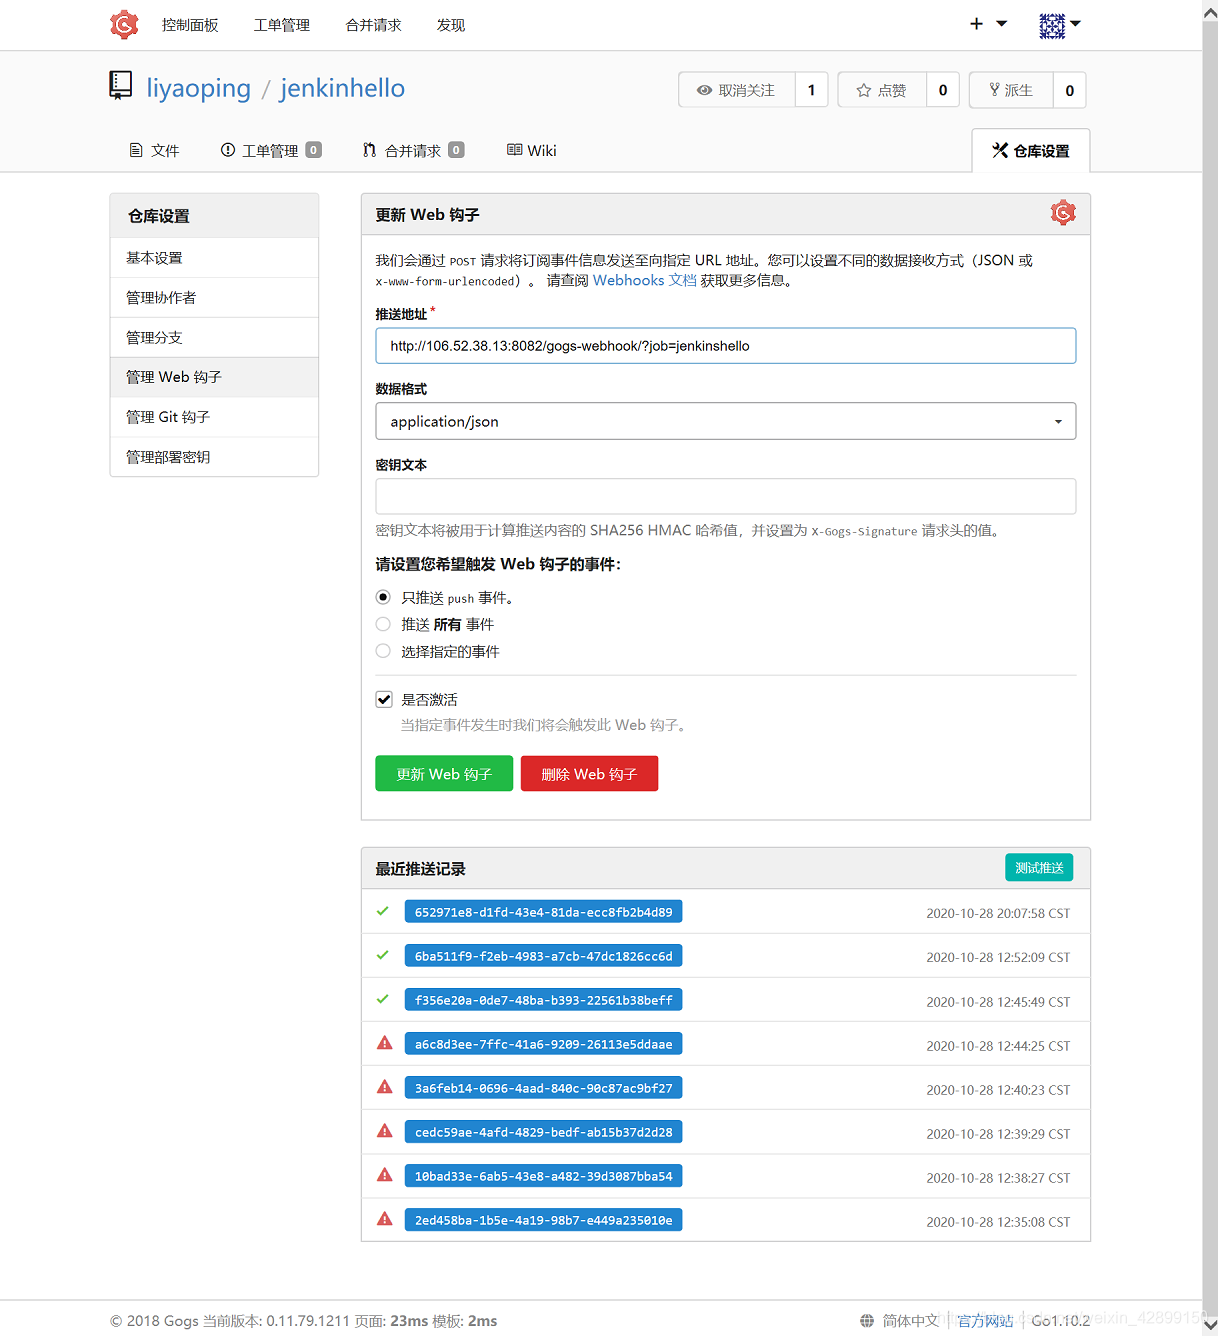
Task: Switch to the repository 工单管理 tab
Action: tap(271, 150)
